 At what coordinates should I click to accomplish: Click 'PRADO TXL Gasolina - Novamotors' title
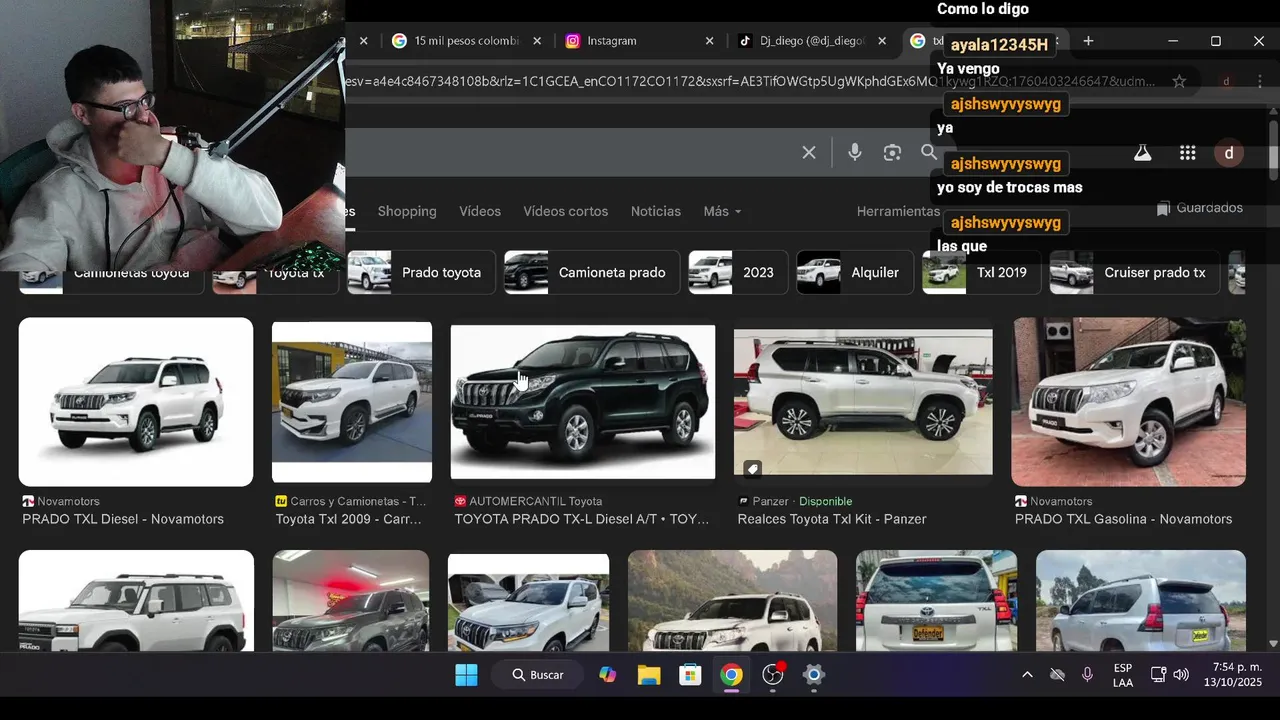point(1123,519)
